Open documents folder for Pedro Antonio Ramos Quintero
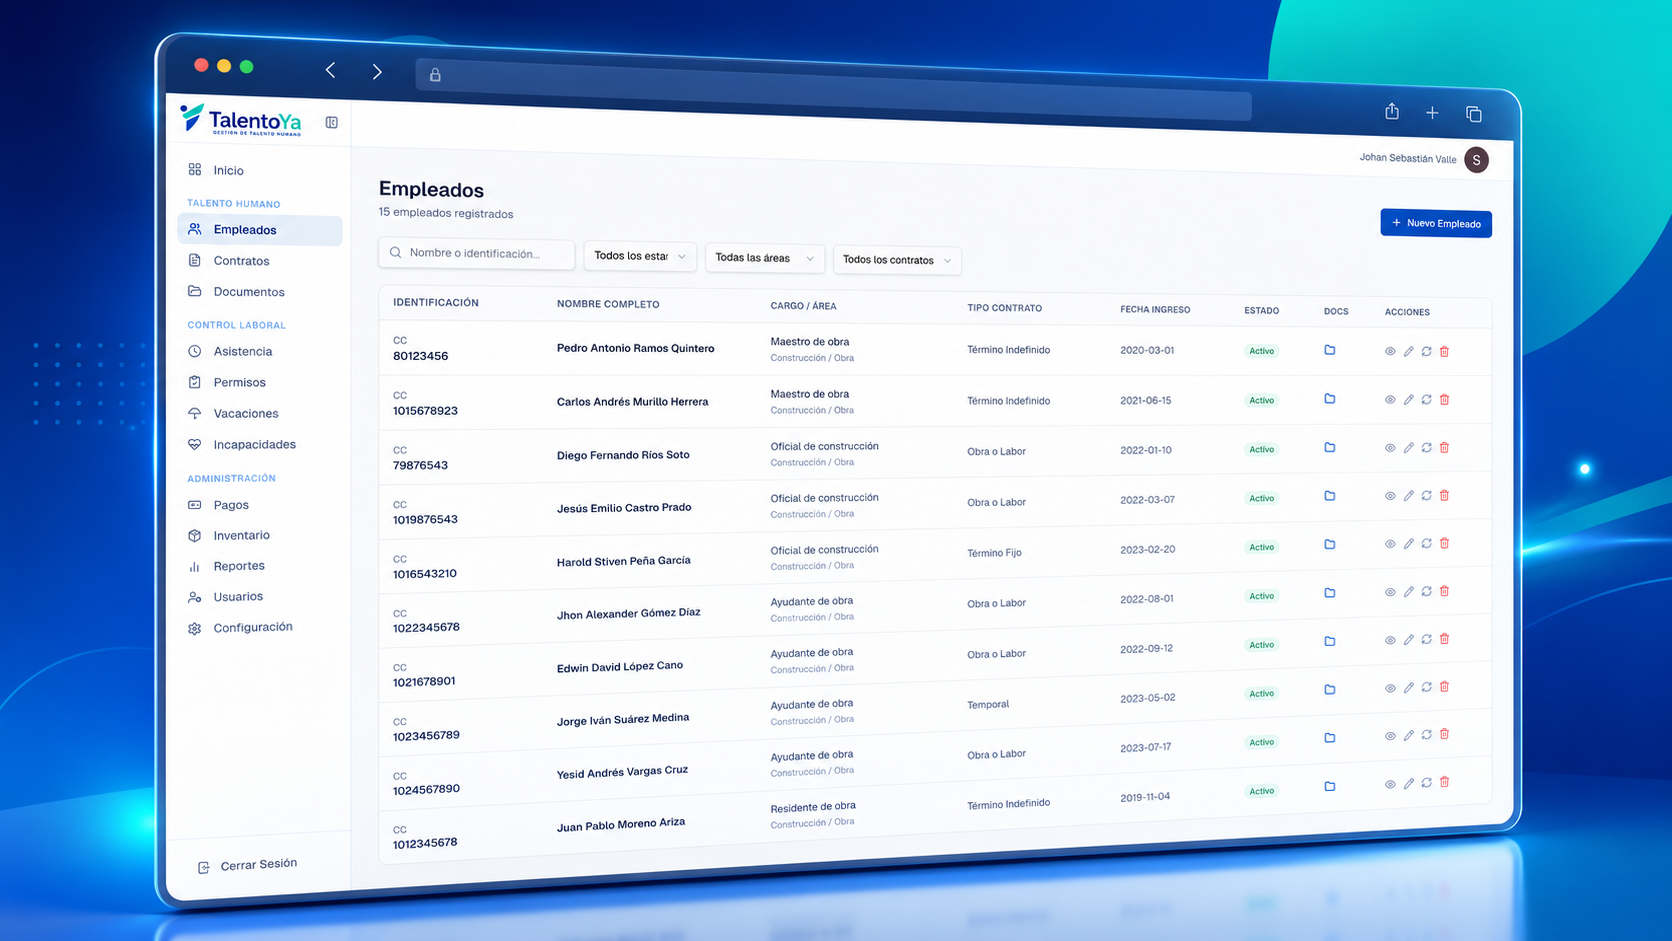The height and width of the screenshot is (941, 1672). click(1330, 350)
